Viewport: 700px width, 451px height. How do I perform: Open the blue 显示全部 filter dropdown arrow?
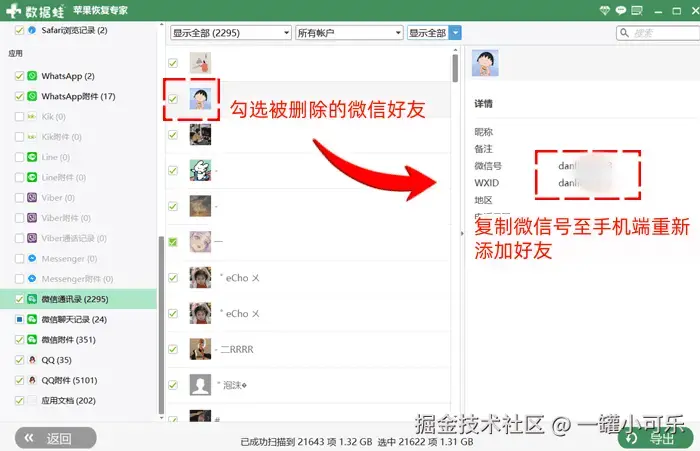click(455, 33)
